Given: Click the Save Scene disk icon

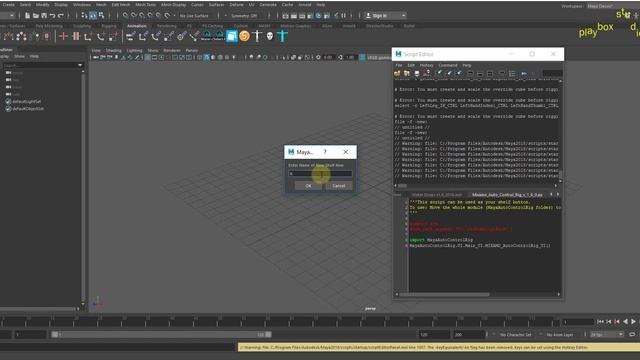Looking at the screenshot, I should [44, 16].
